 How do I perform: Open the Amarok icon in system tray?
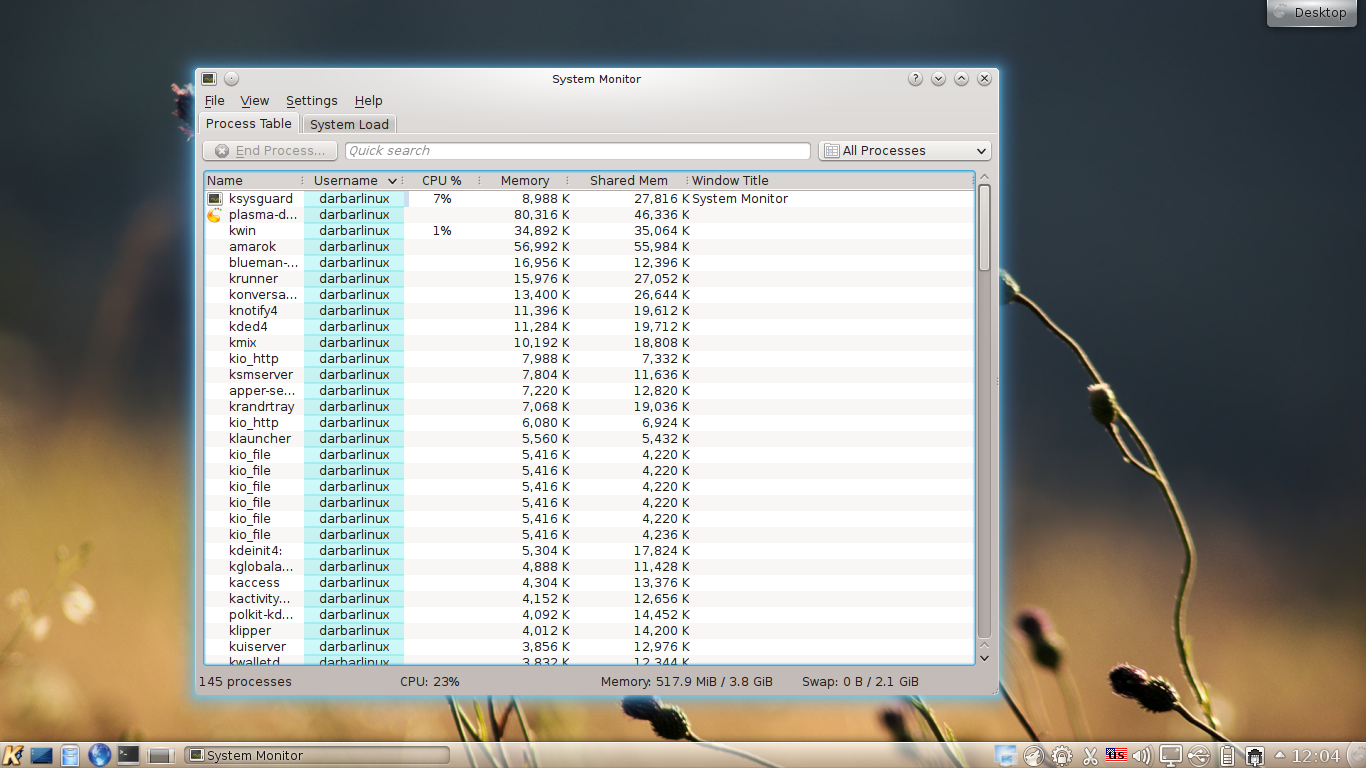[1034, 755]
